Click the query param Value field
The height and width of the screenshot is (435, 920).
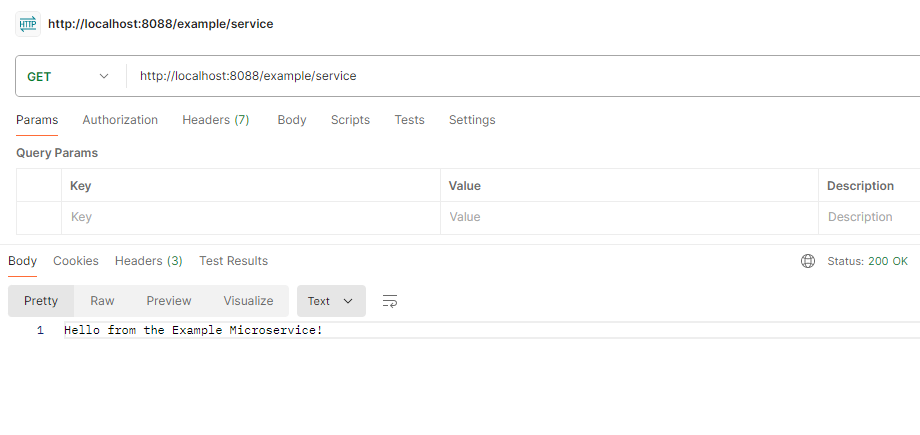click(x=628, y=217)
